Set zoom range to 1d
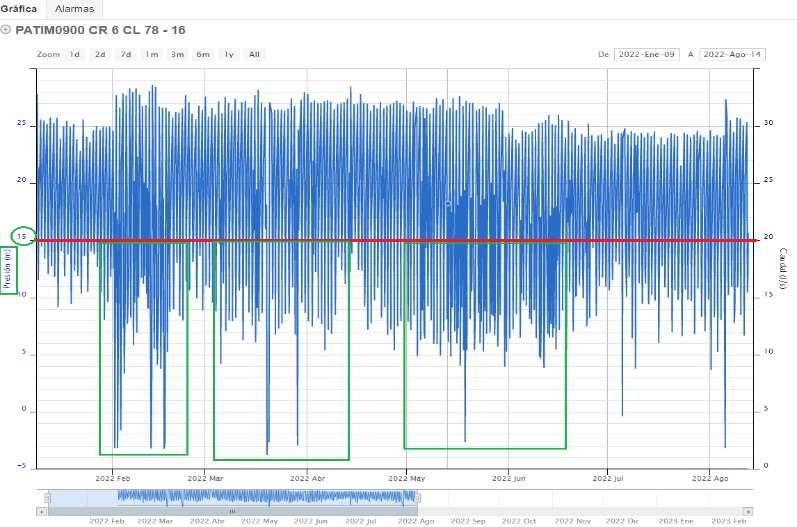The image size is (797, 527). 75,54
